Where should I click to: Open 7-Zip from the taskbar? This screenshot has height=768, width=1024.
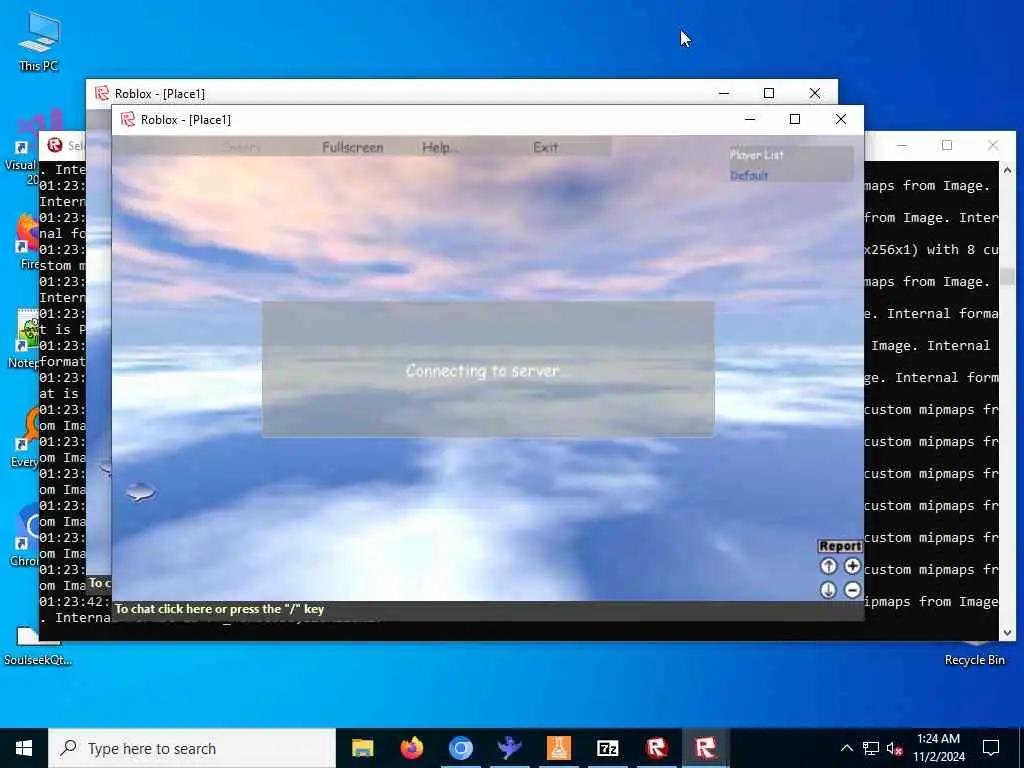(607, 748)
